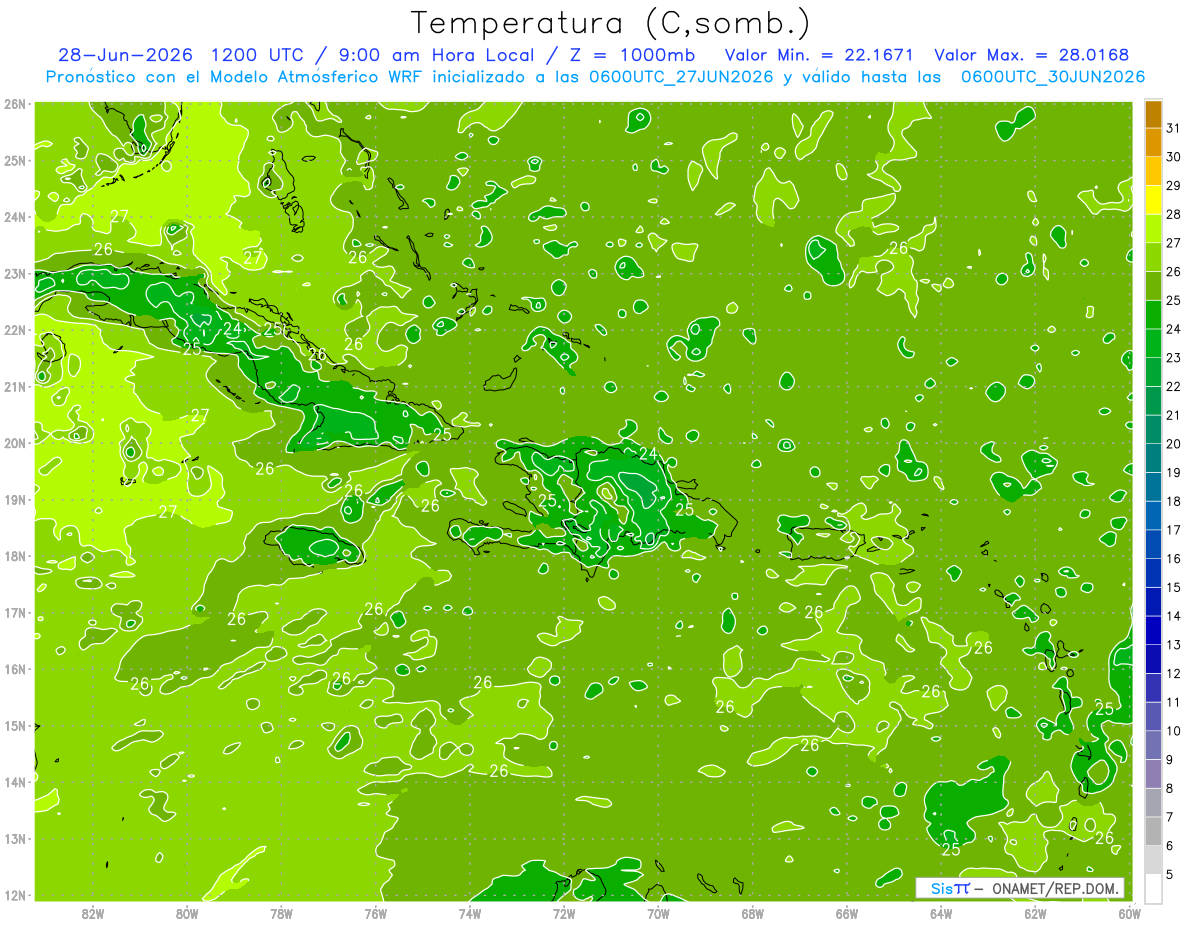Click the colorbar label '21'
The image size is (1200, 927).
click(x=1174, y=415)
